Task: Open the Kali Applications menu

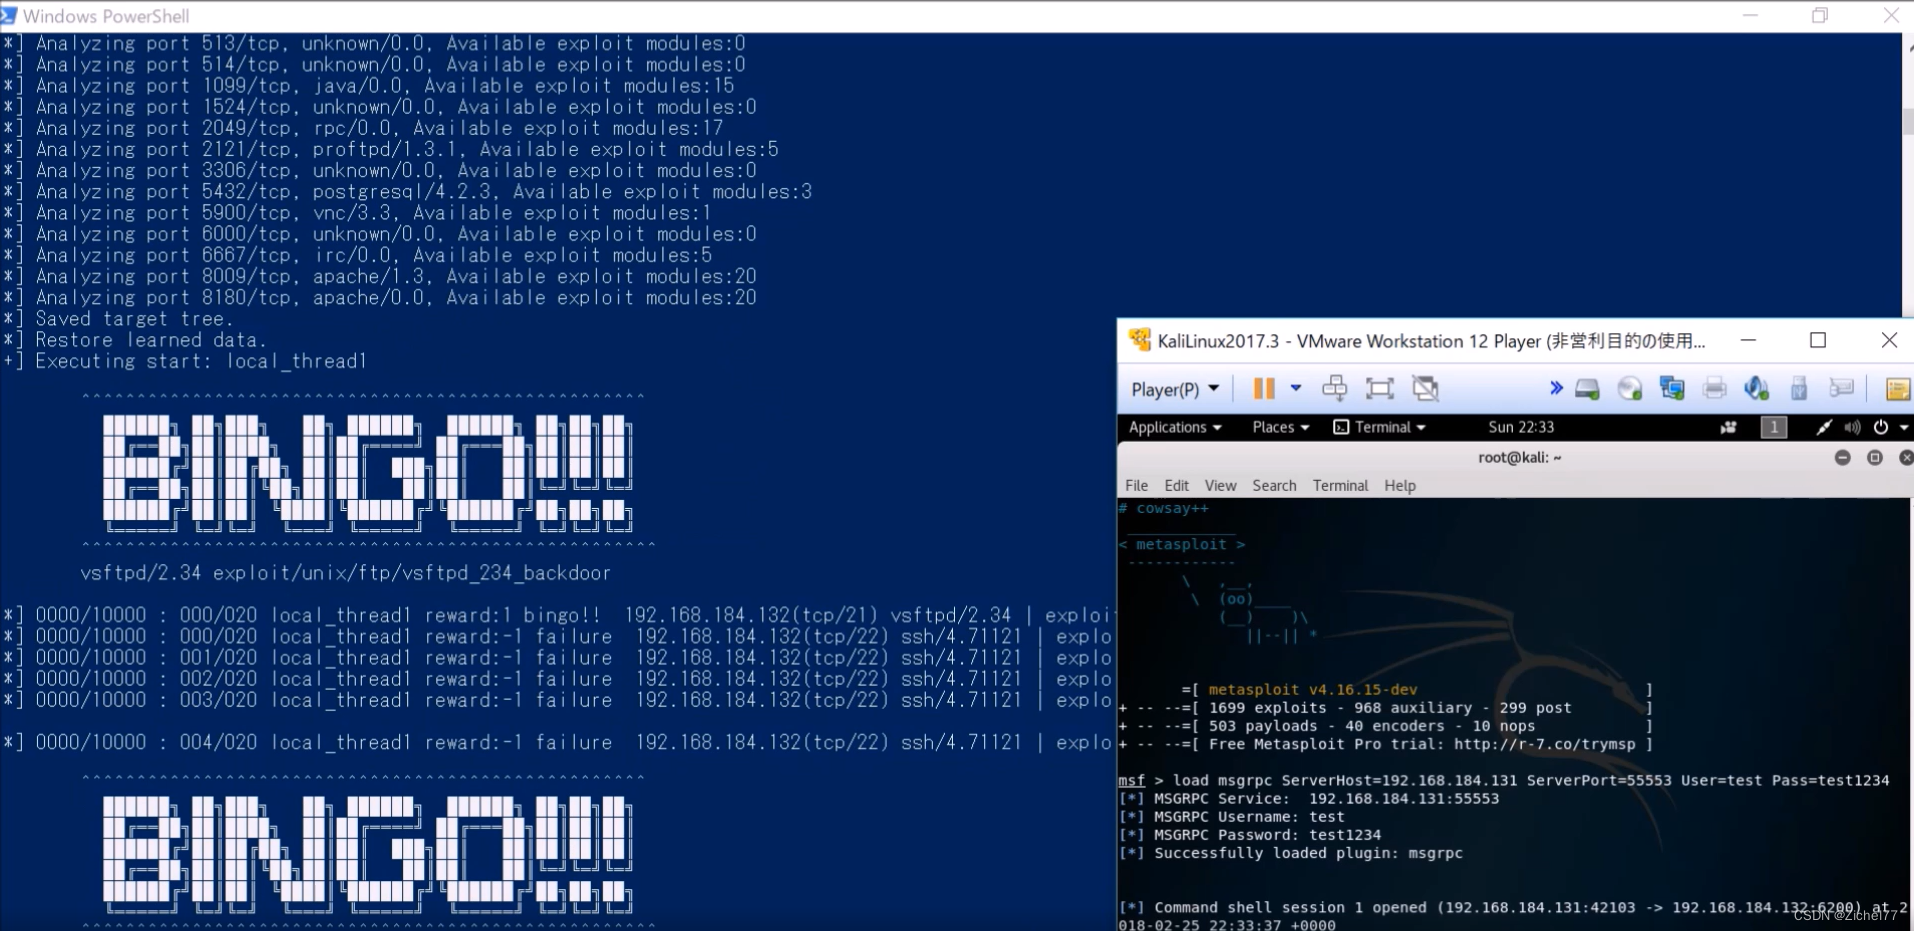Action: coord(1175,427)
